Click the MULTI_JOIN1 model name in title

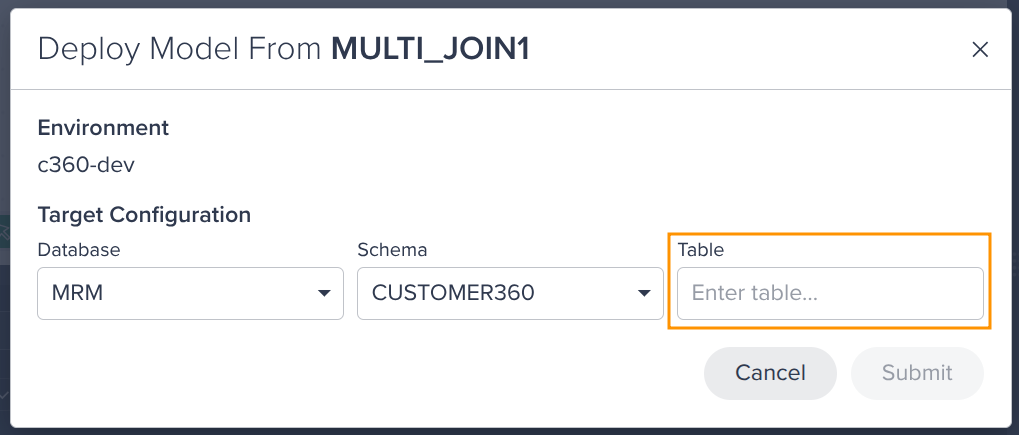coord(430,49)
